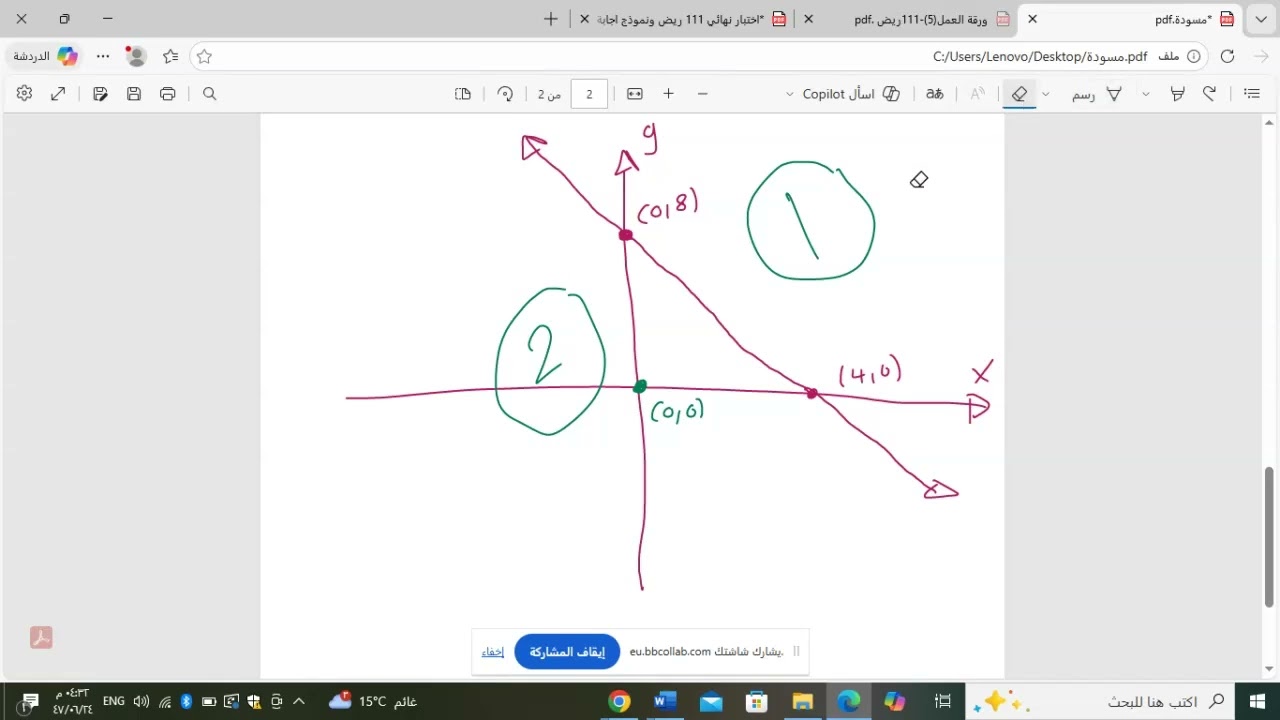Click the read aloud icon
Screen dimensions: 1280x720
coord(978,94)
